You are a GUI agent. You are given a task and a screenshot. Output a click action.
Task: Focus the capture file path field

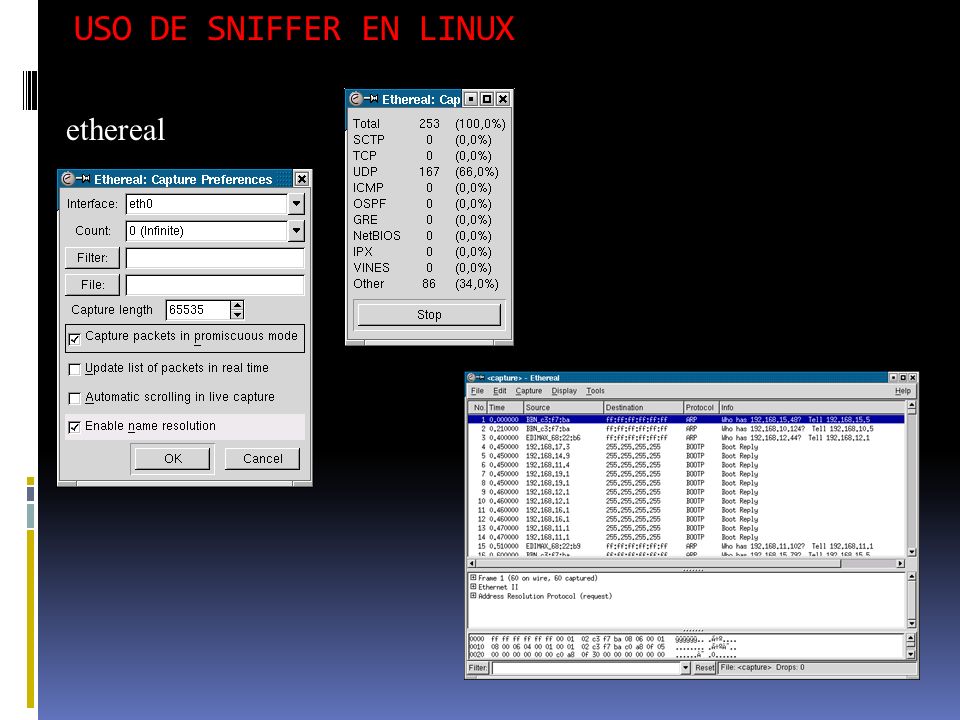click(215, 285)
